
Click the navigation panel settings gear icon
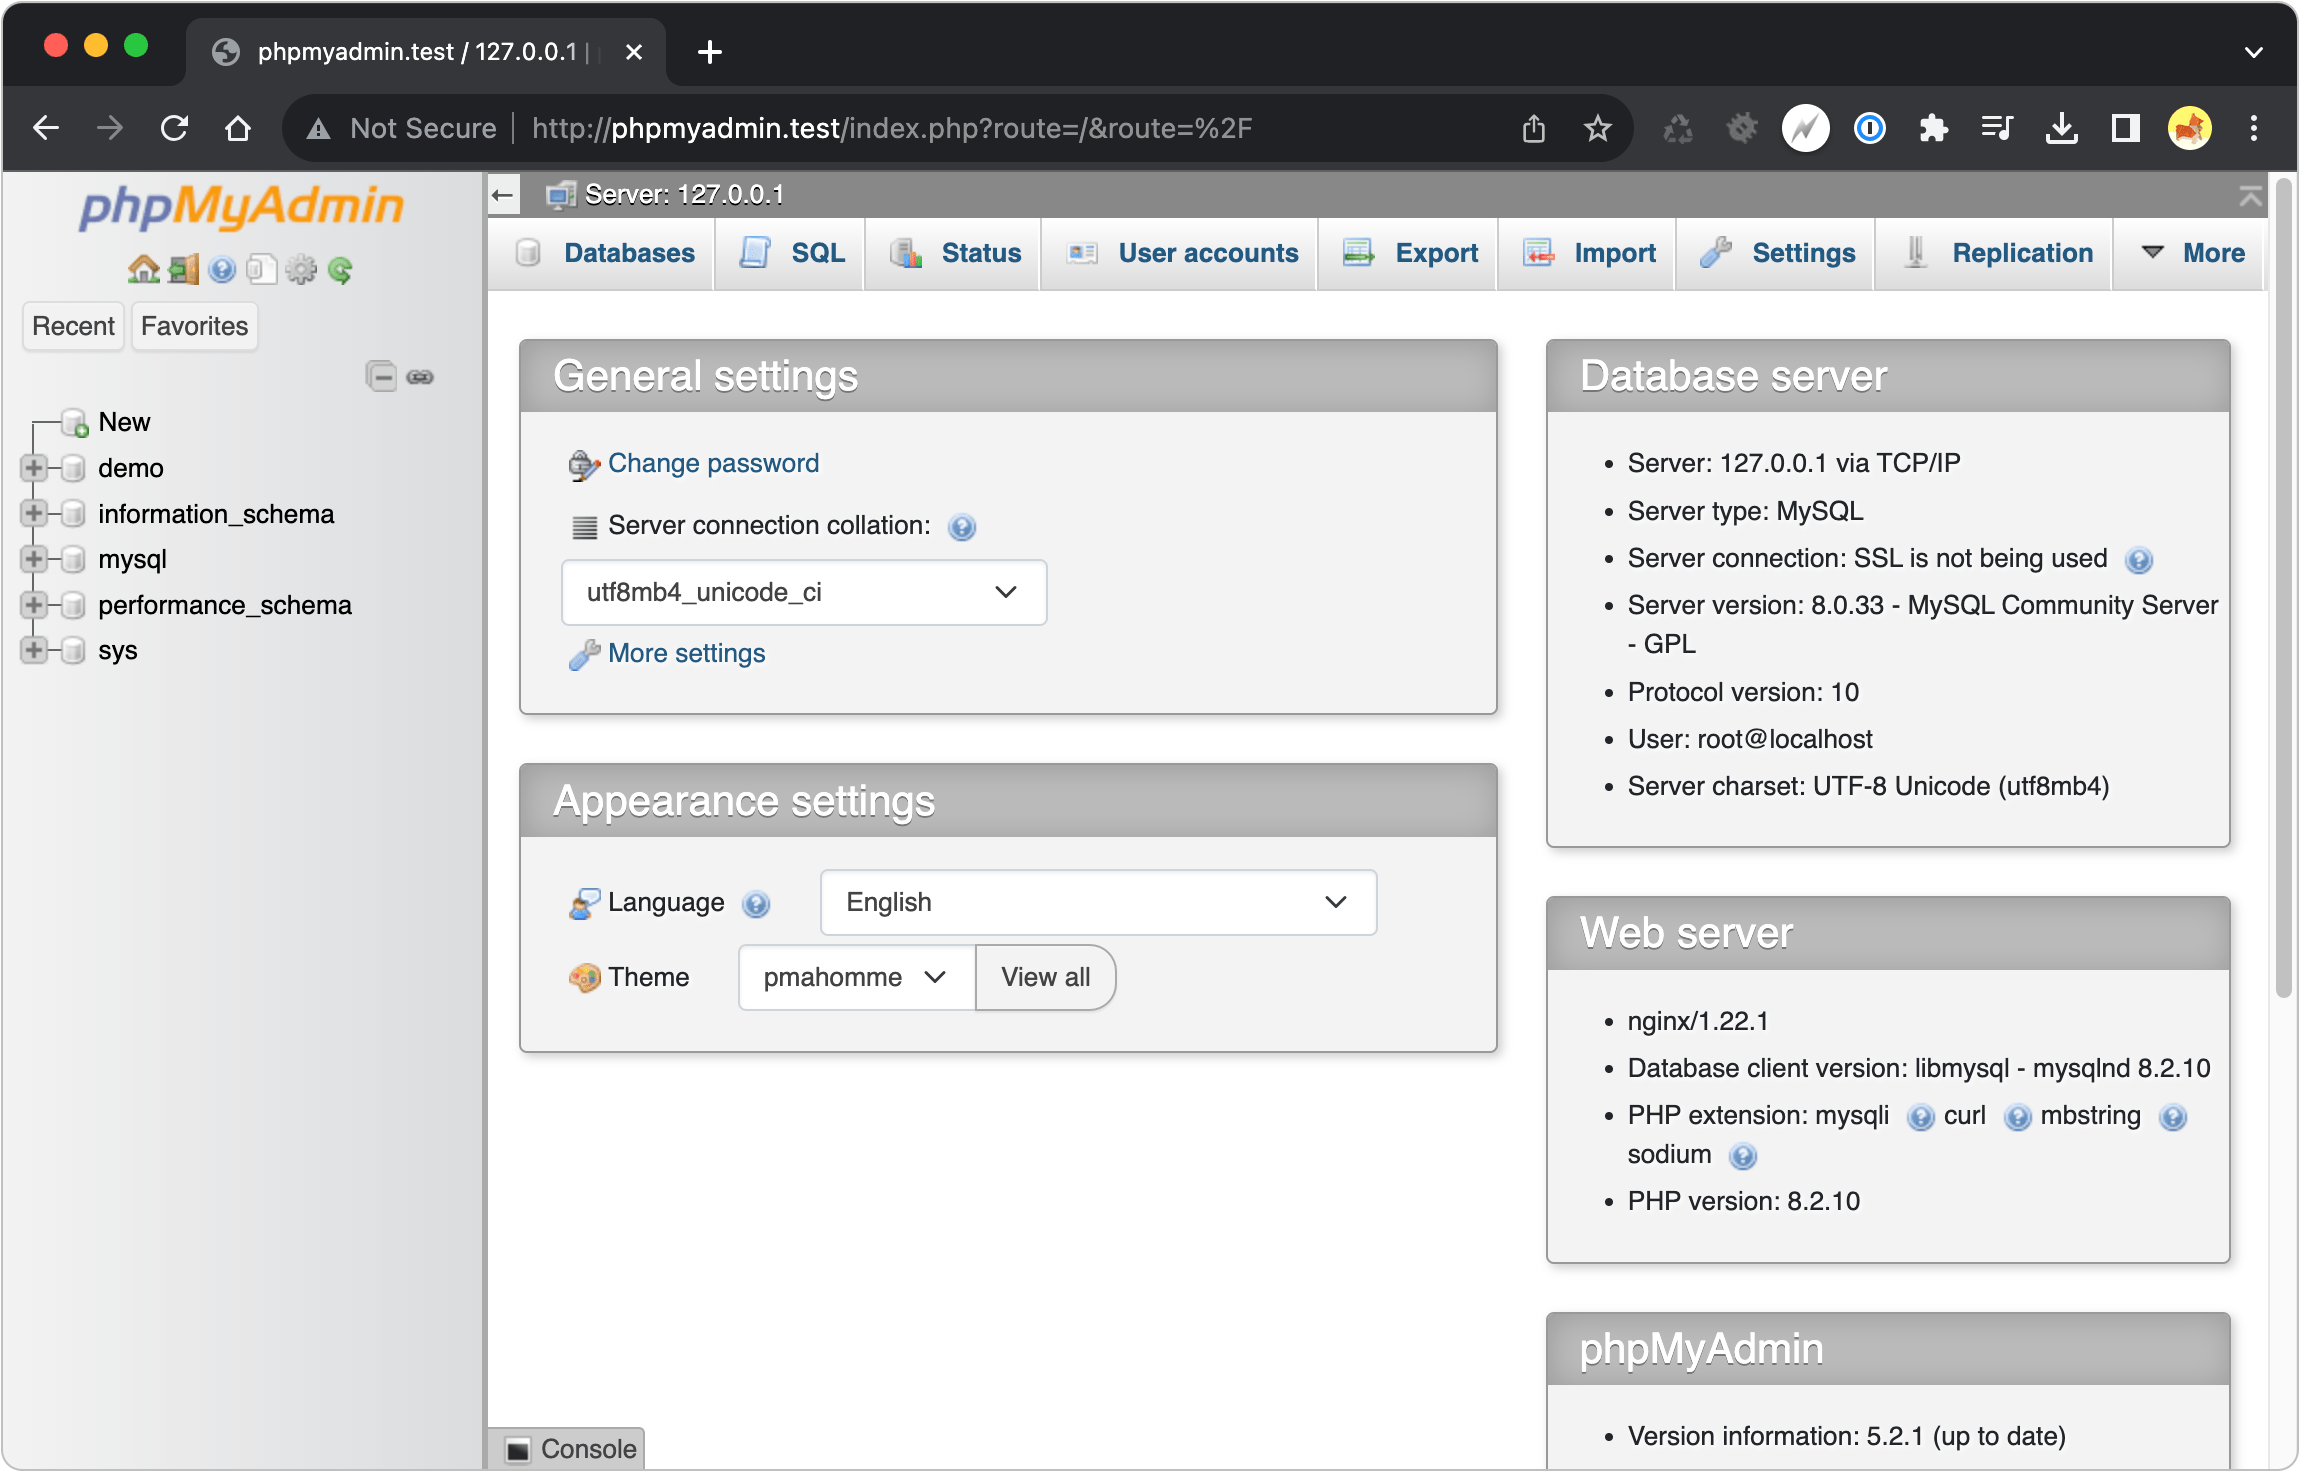coord(300,270)
